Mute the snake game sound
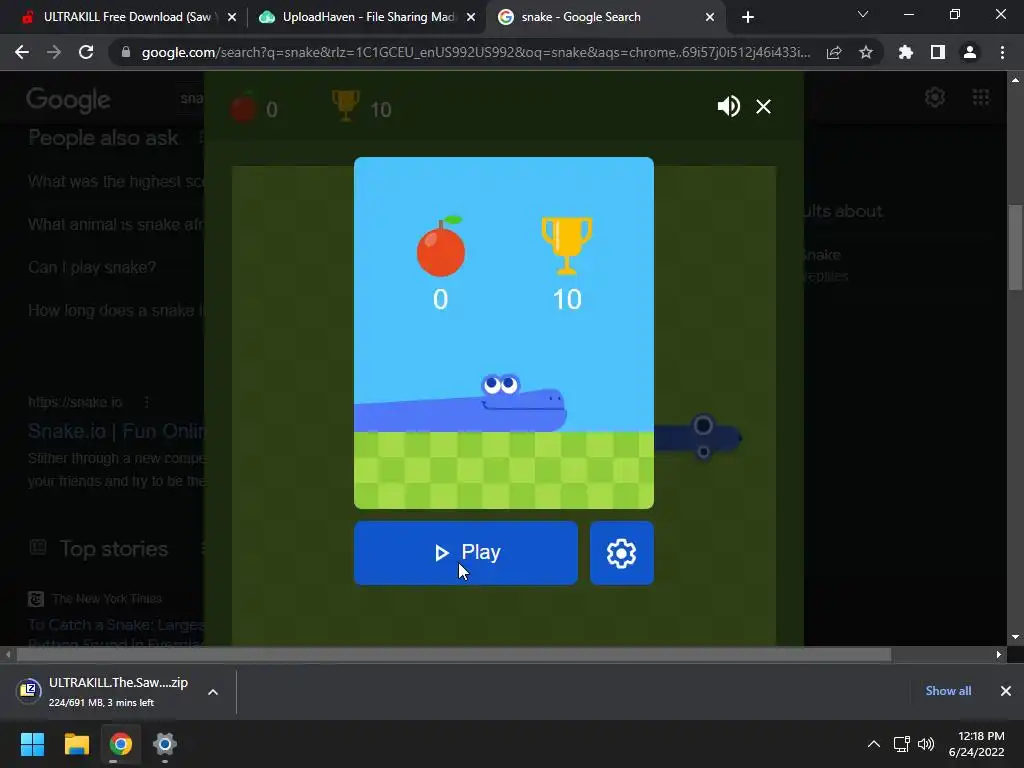 [x=728, y=106]
